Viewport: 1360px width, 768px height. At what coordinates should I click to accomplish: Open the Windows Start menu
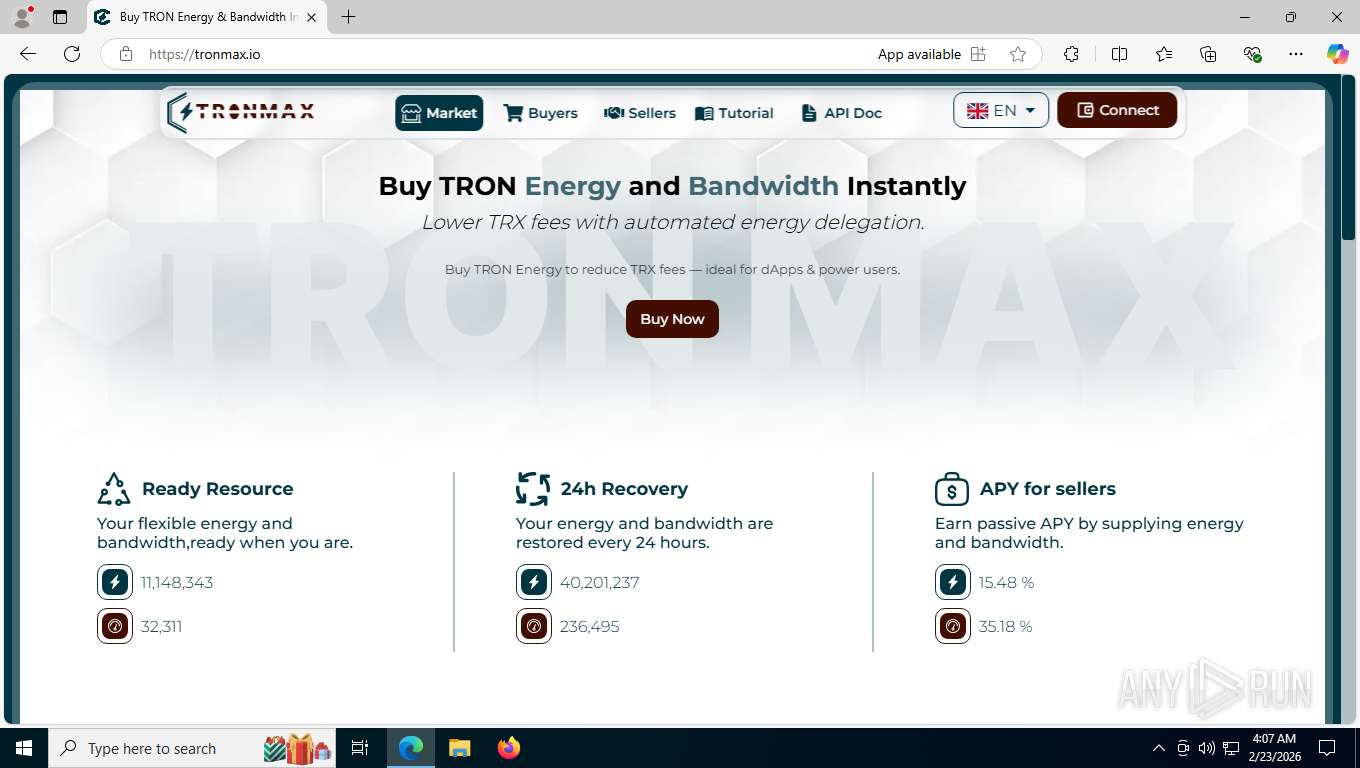pos(24,748)
